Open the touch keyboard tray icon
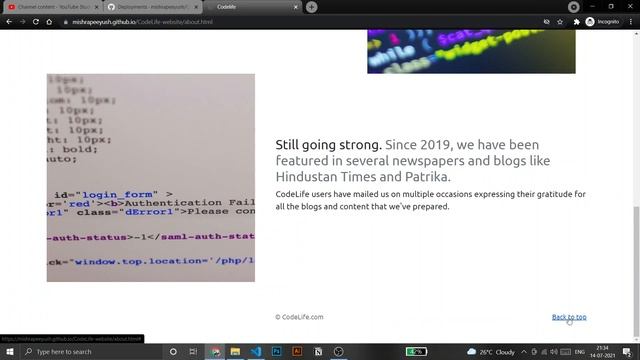 566,352
